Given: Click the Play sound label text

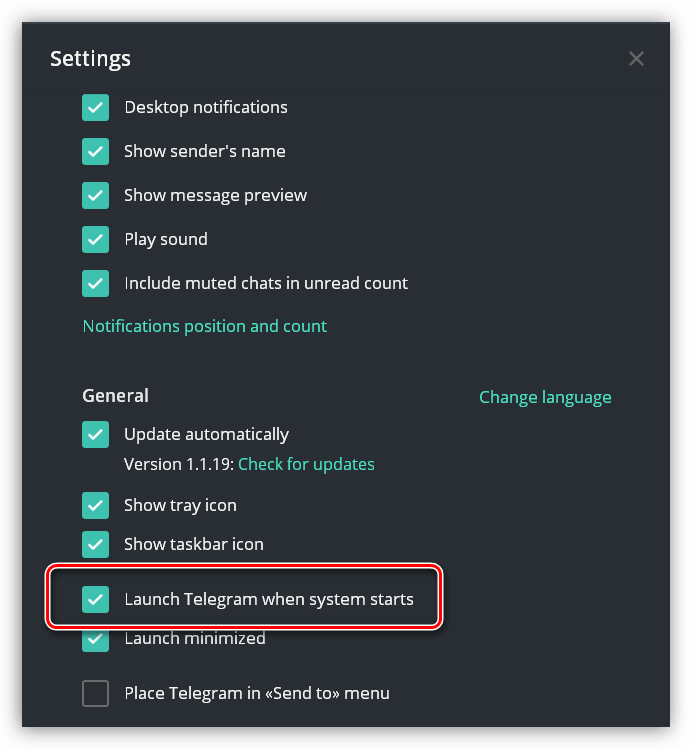Looking at the screenshot, I should click(x=165, y=239).
